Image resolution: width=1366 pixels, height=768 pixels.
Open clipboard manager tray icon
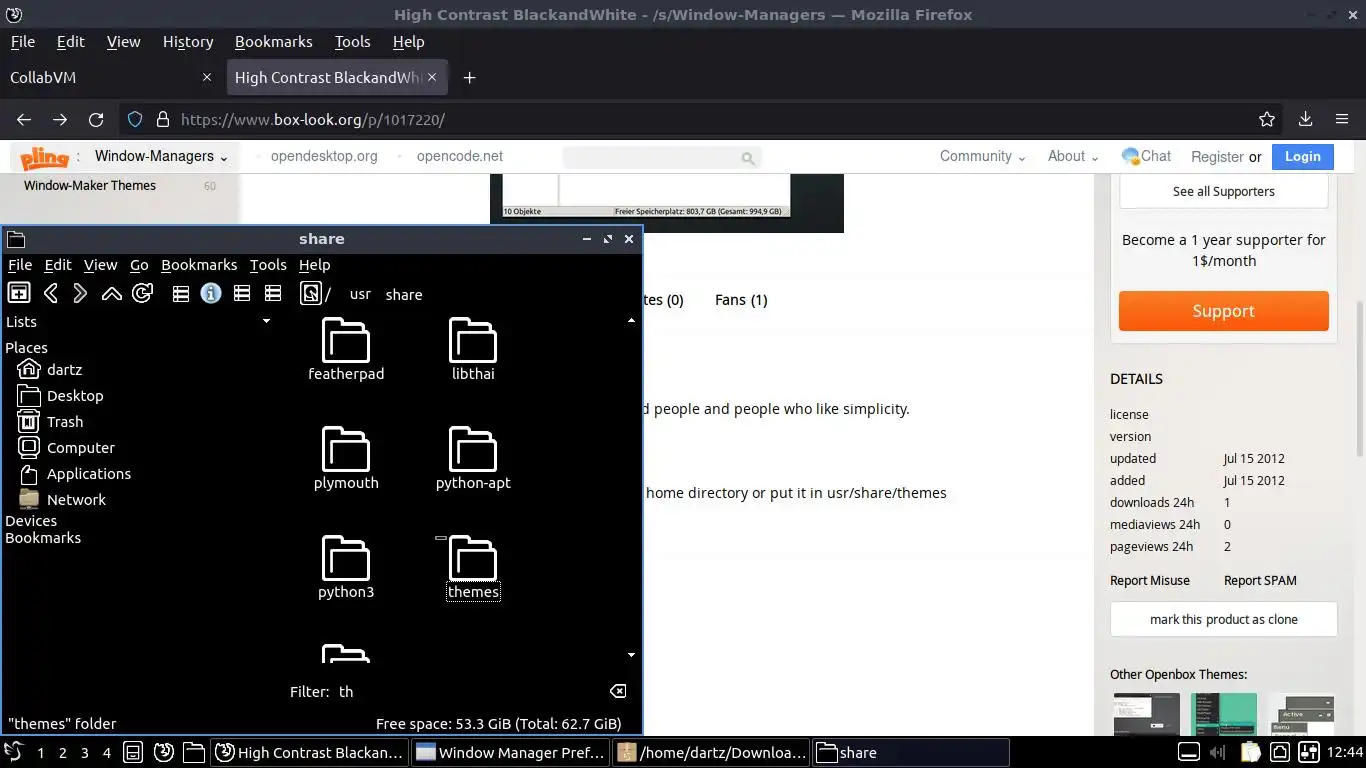(x=1250, y=752)
